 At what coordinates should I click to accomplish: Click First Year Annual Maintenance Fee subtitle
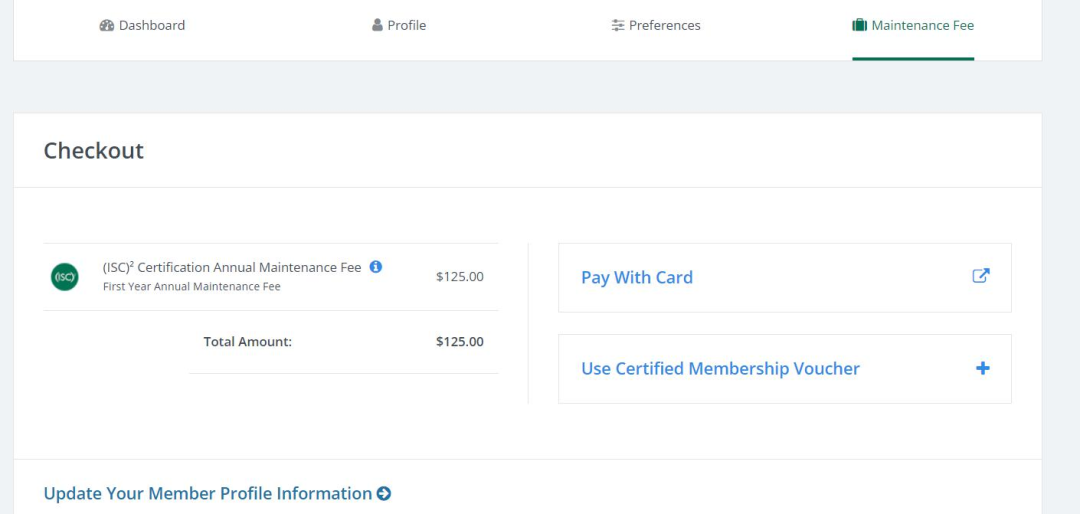191,287
